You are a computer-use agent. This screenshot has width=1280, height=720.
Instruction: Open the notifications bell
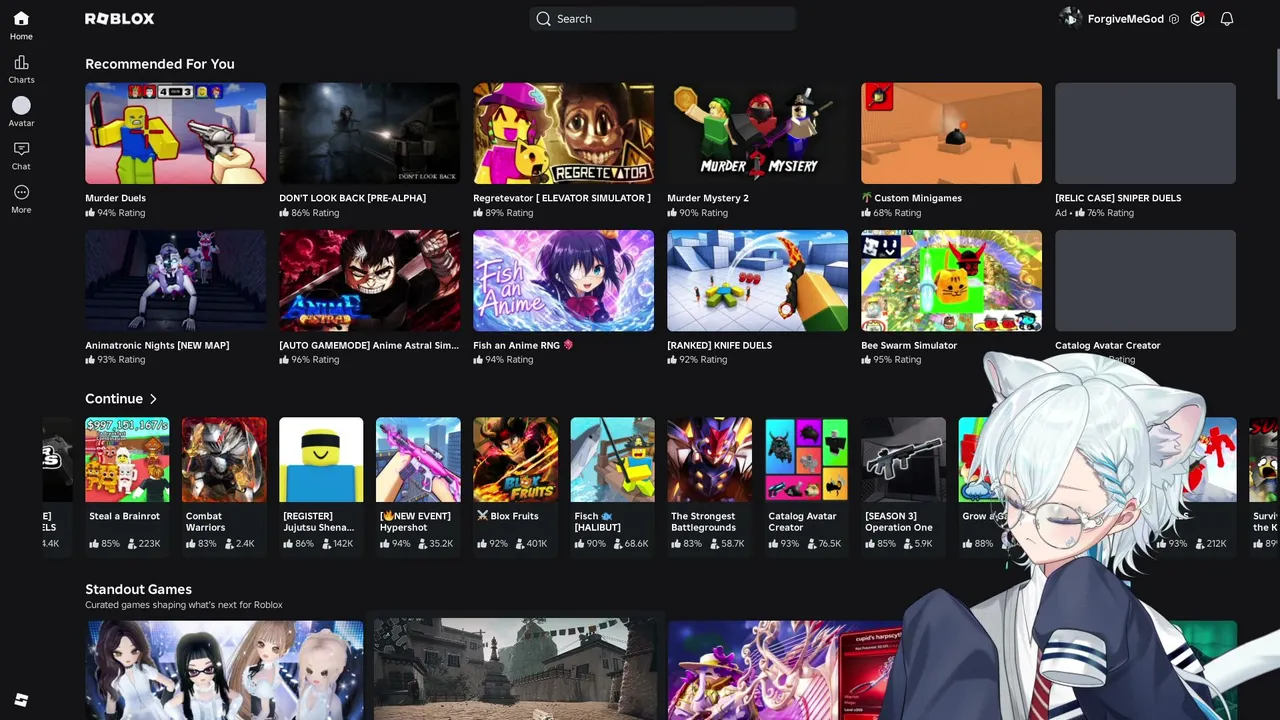(1227, 19)
